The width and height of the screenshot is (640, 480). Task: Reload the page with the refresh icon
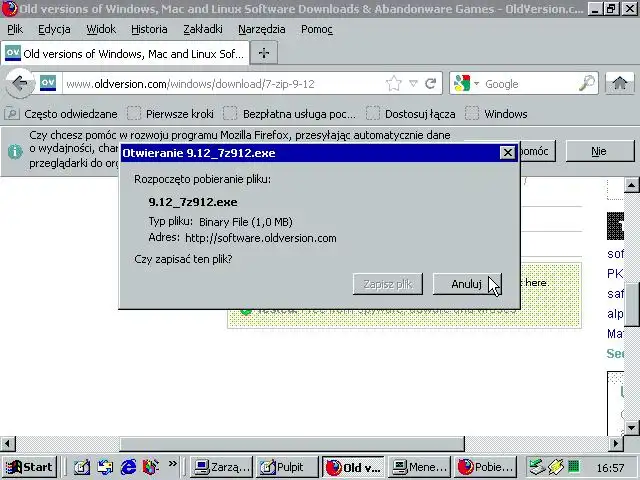431,84
